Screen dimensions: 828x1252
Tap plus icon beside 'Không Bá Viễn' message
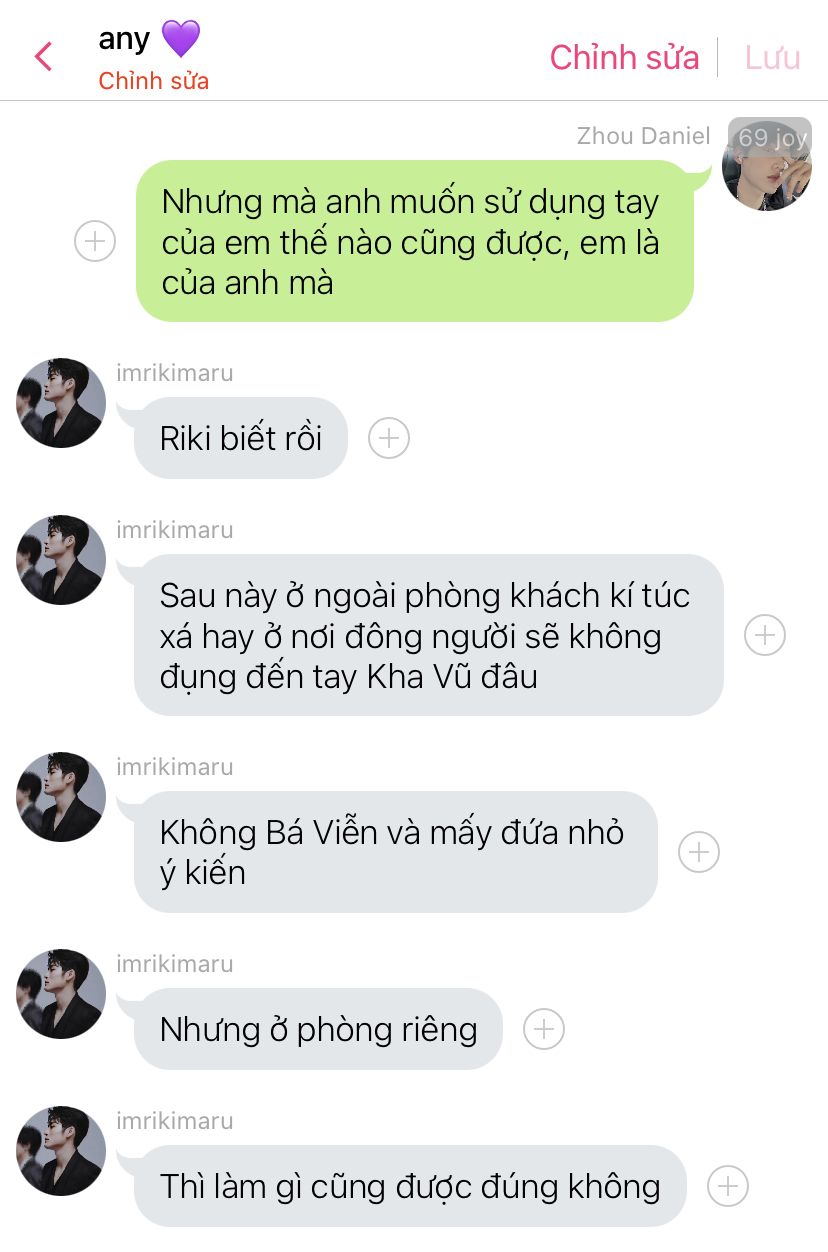click(x=699, y=852)
